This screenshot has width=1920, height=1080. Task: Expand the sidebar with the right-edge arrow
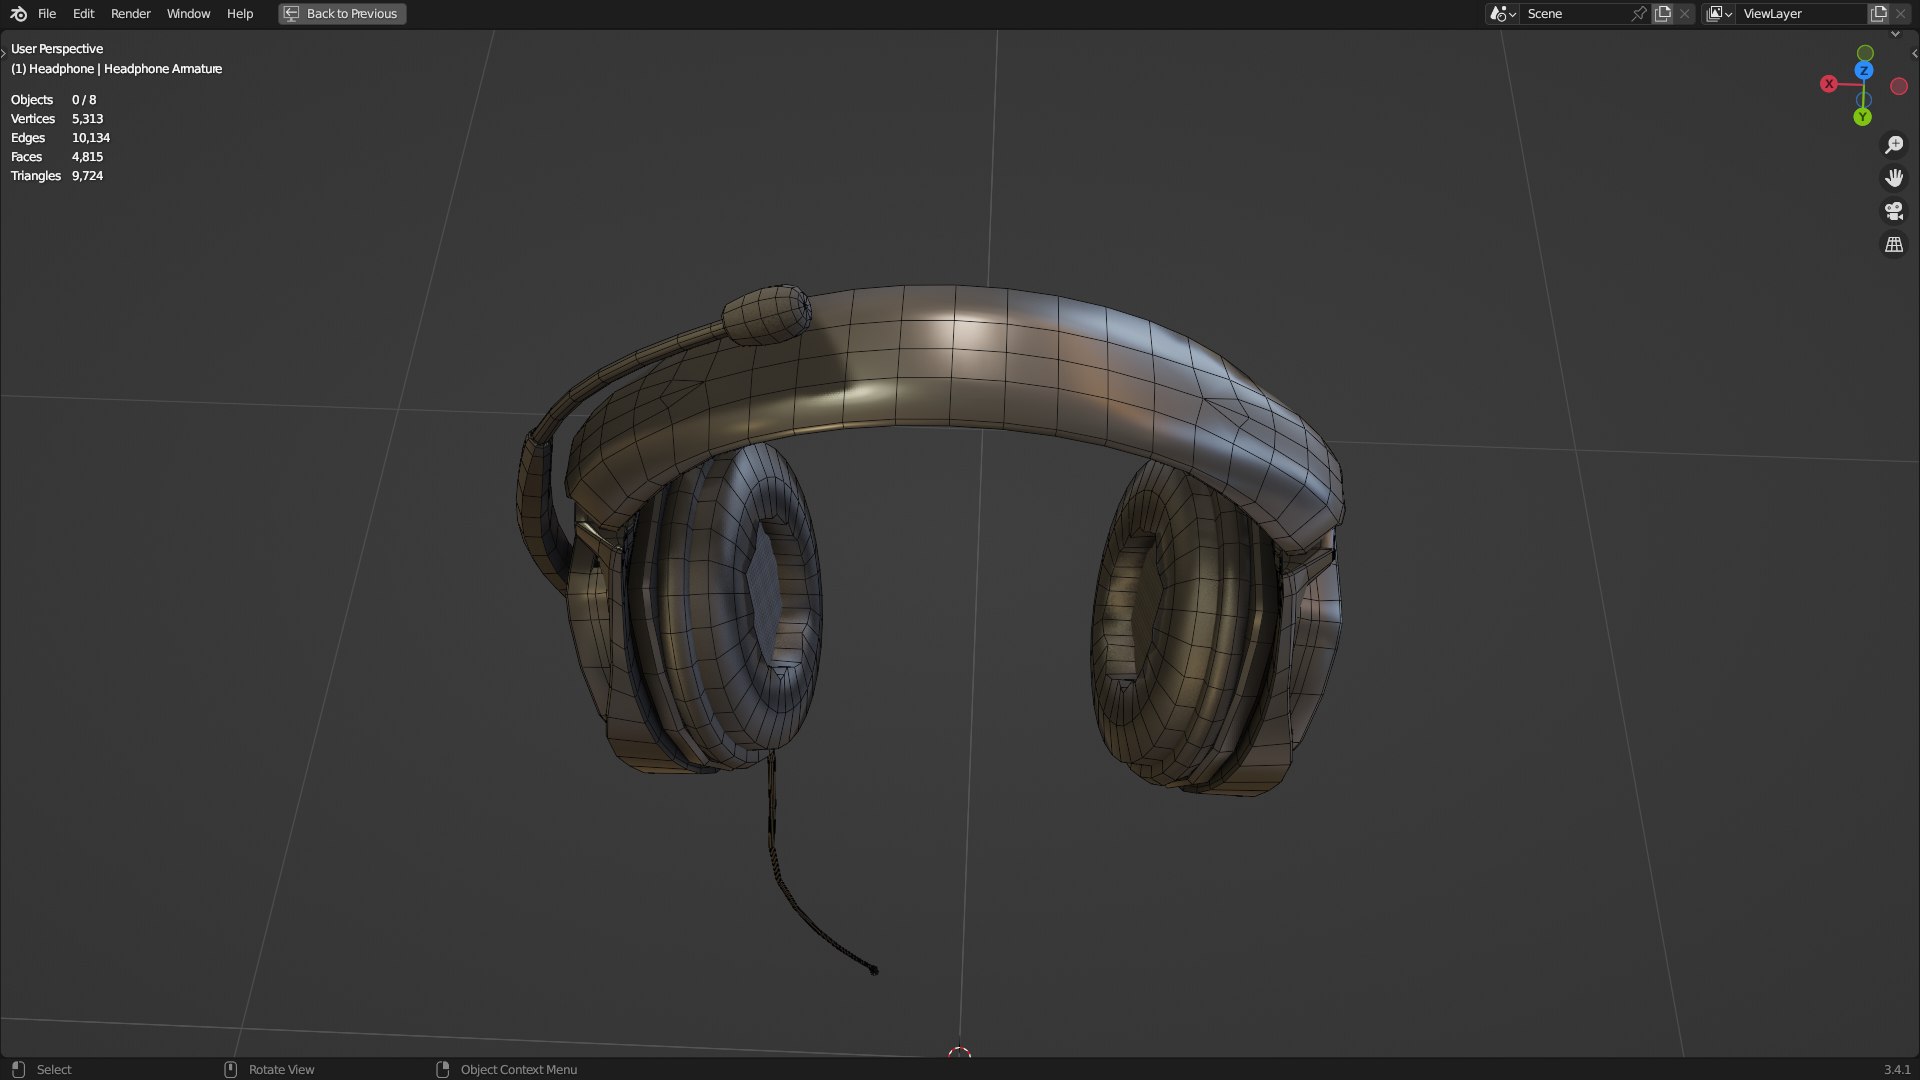coord(1914,54)
